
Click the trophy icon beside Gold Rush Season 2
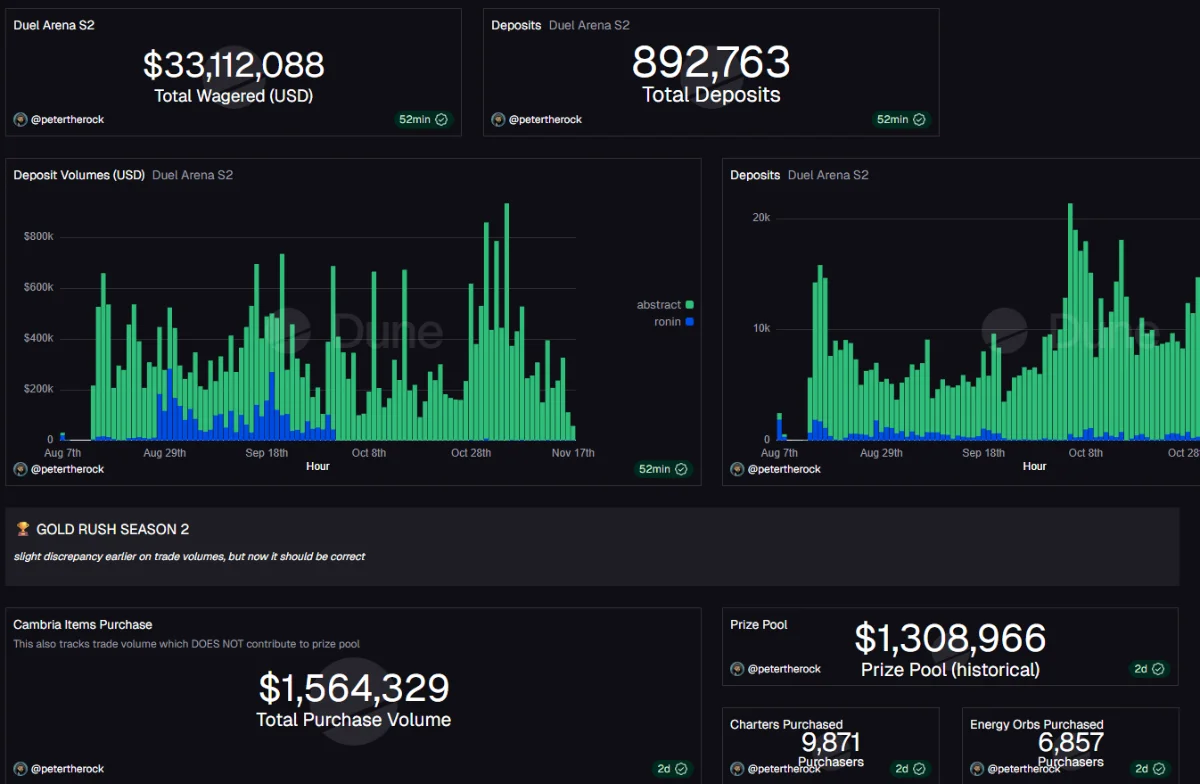23,529
